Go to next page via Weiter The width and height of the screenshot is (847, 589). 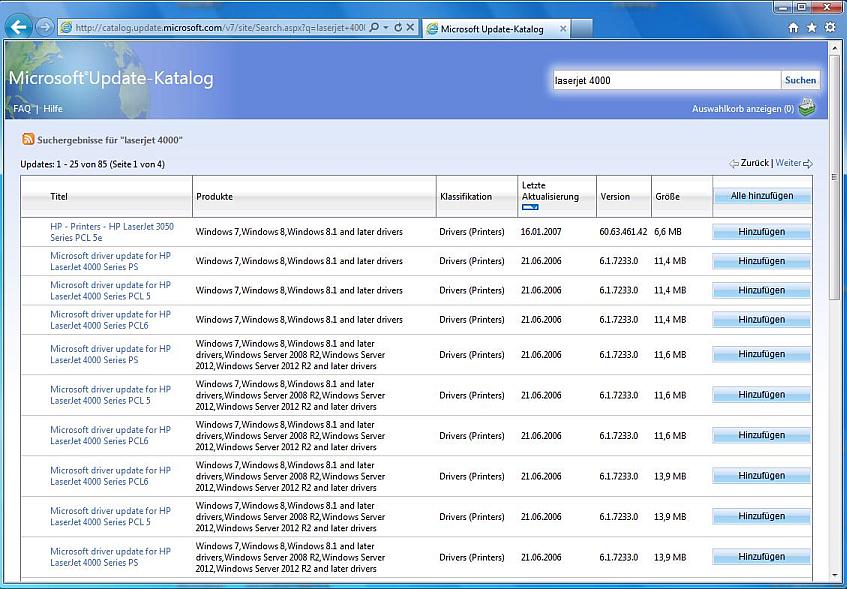pyautogui.click(x=788, y=163)
